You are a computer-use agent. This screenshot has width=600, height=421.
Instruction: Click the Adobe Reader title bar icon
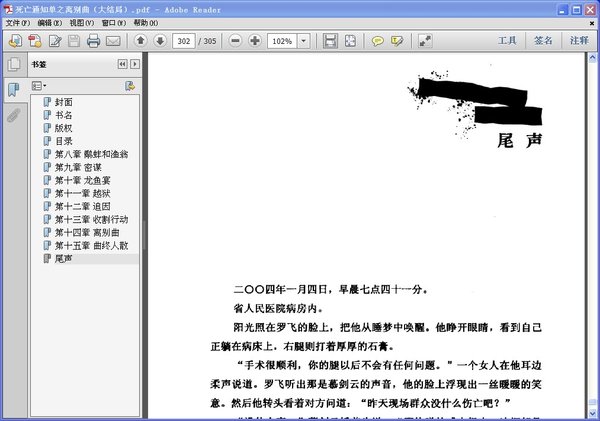[8, 9]
